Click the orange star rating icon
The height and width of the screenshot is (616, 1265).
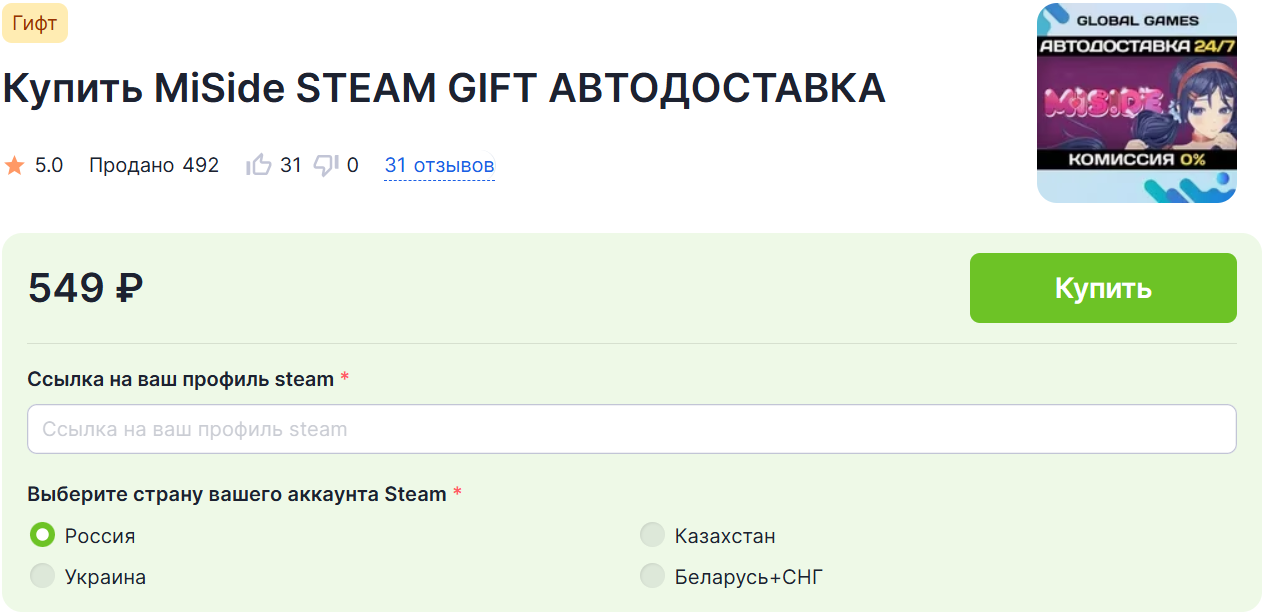click(15, 166)
